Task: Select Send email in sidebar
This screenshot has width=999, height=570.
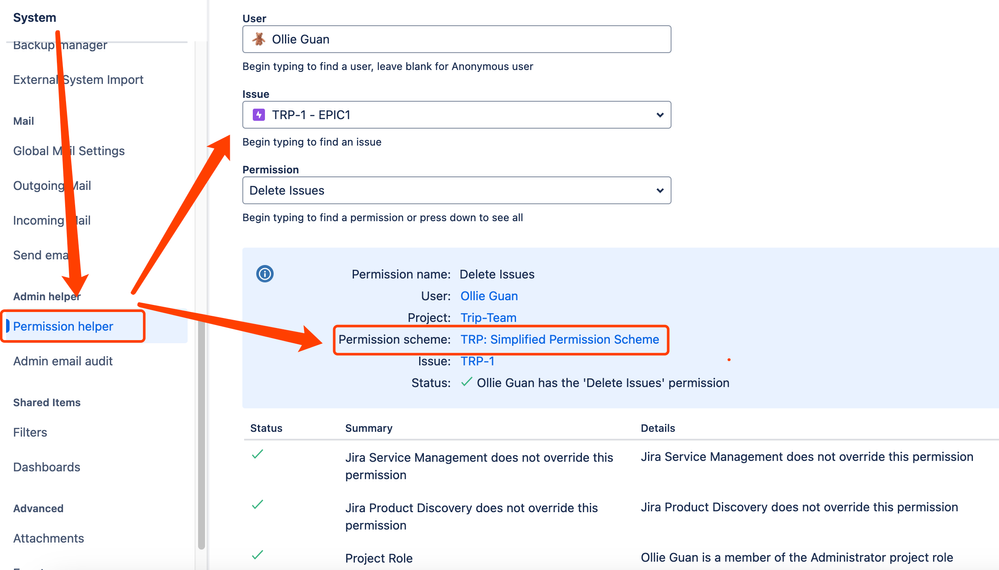Action: click(41, 255)
